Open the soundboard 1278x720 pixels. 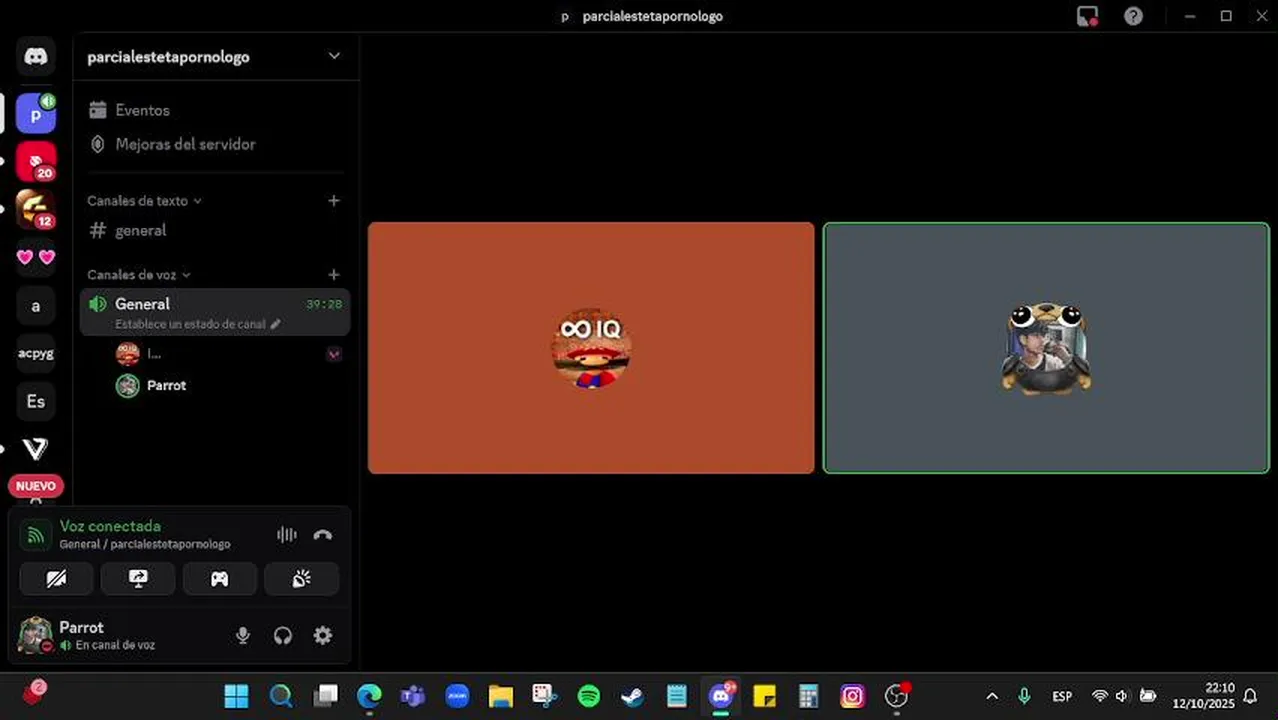point(301,579)
